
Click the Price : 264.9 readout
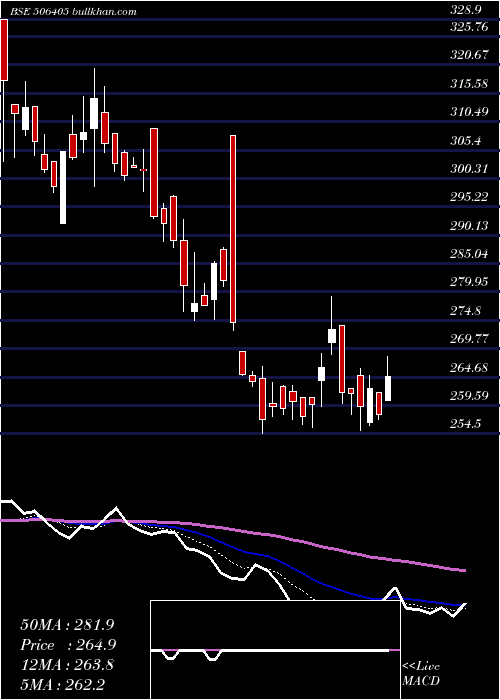click(x=69, y=645)
